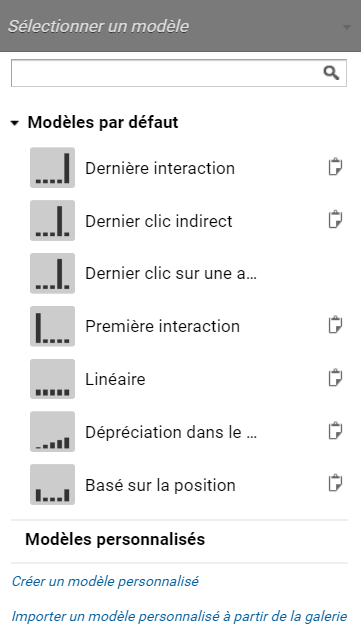The width and height of the screenshot is (361, 627).
Task: Click the Première interaction bar chart thumbnail
Action: [x=52, y=326]
